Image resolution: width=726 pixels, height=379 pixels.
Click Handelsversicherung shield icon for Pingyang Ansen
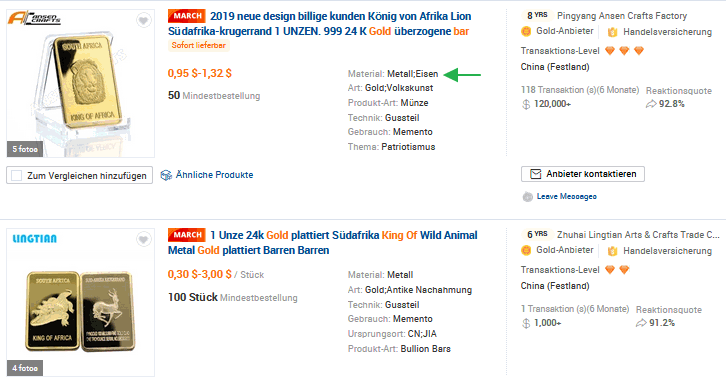(x=613, y=32)
